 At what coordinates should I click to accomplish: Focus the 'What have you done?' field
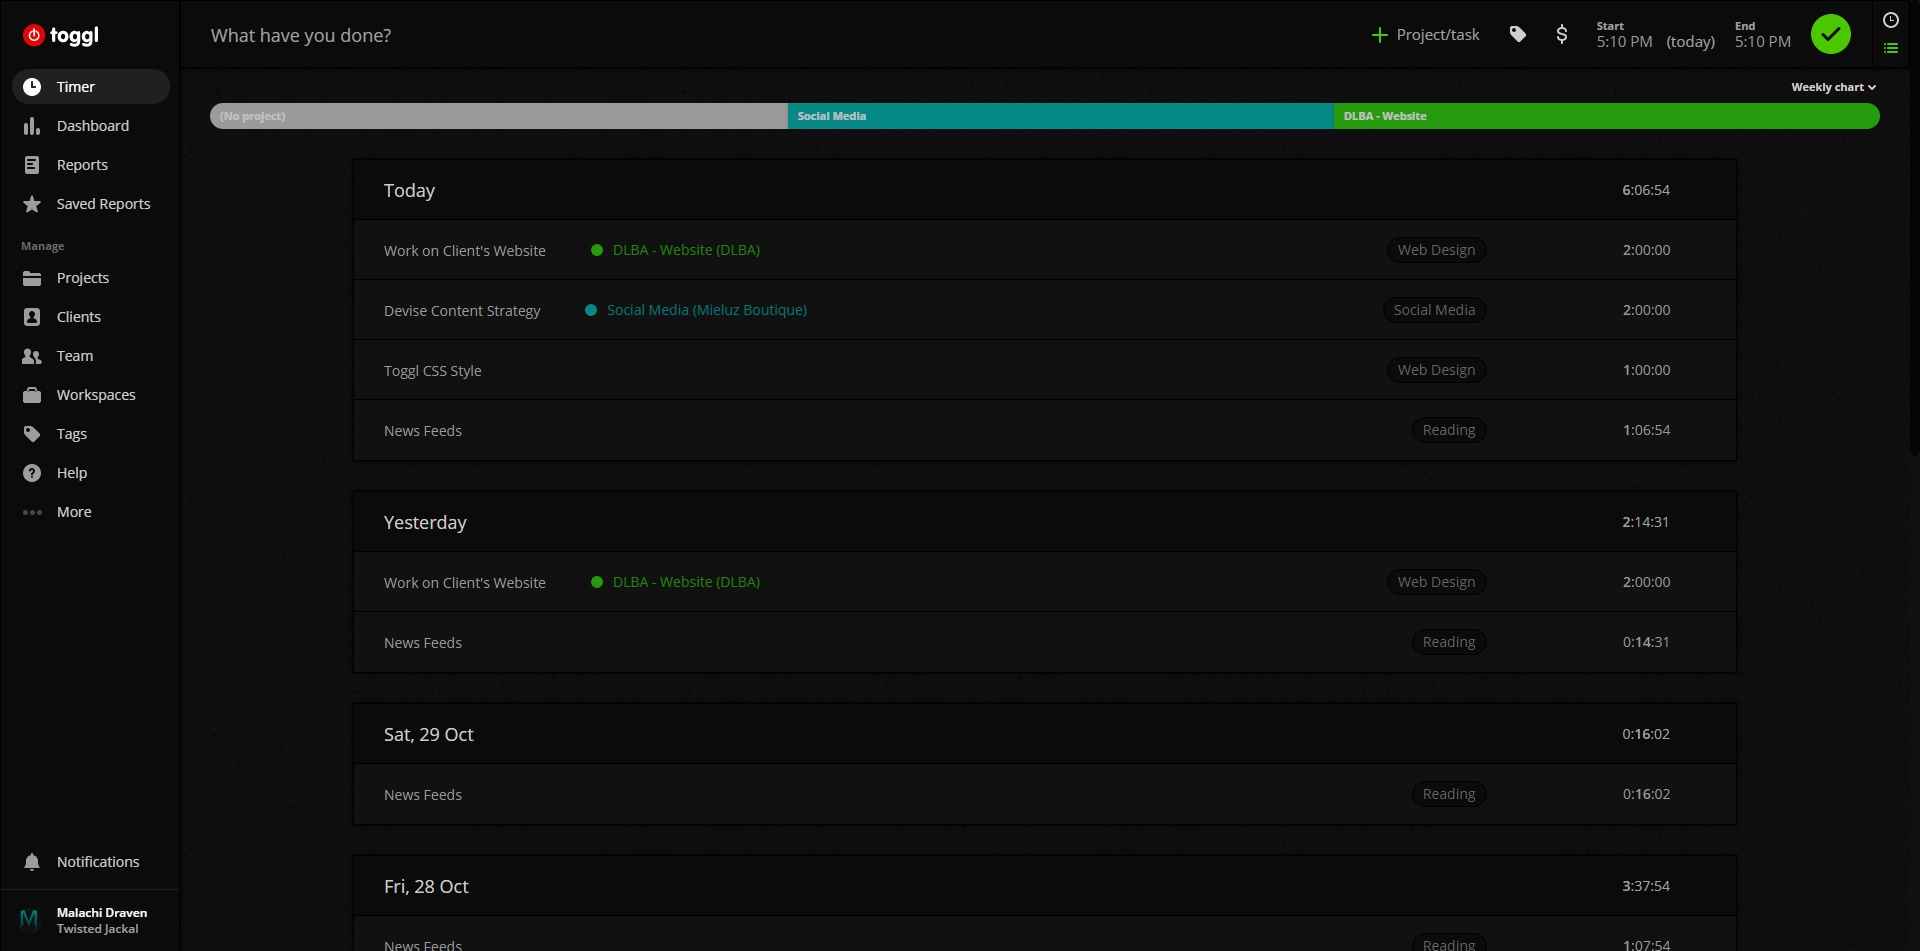tap(301, 36)
